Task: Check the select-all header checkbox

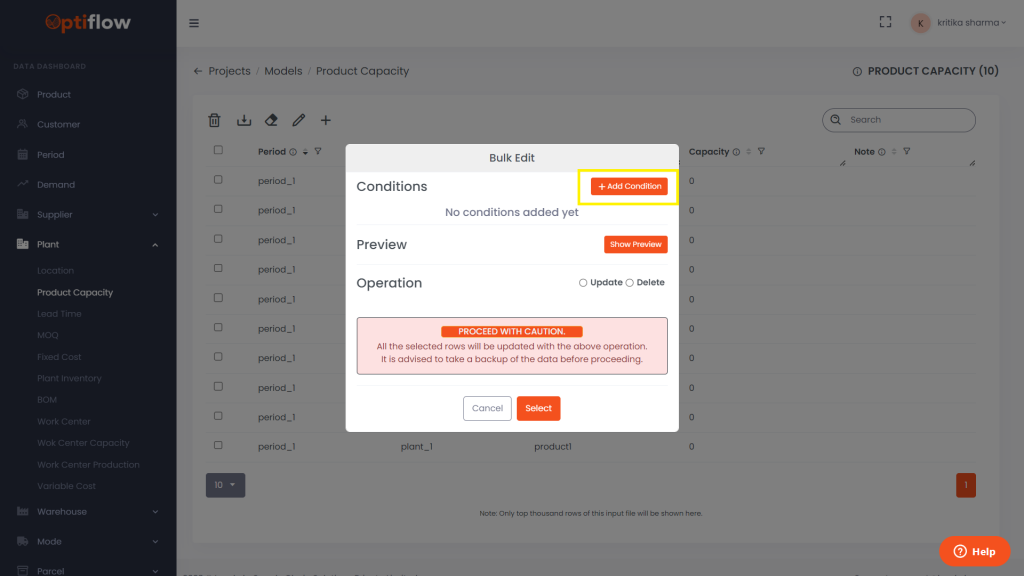Action: (218, 151)
